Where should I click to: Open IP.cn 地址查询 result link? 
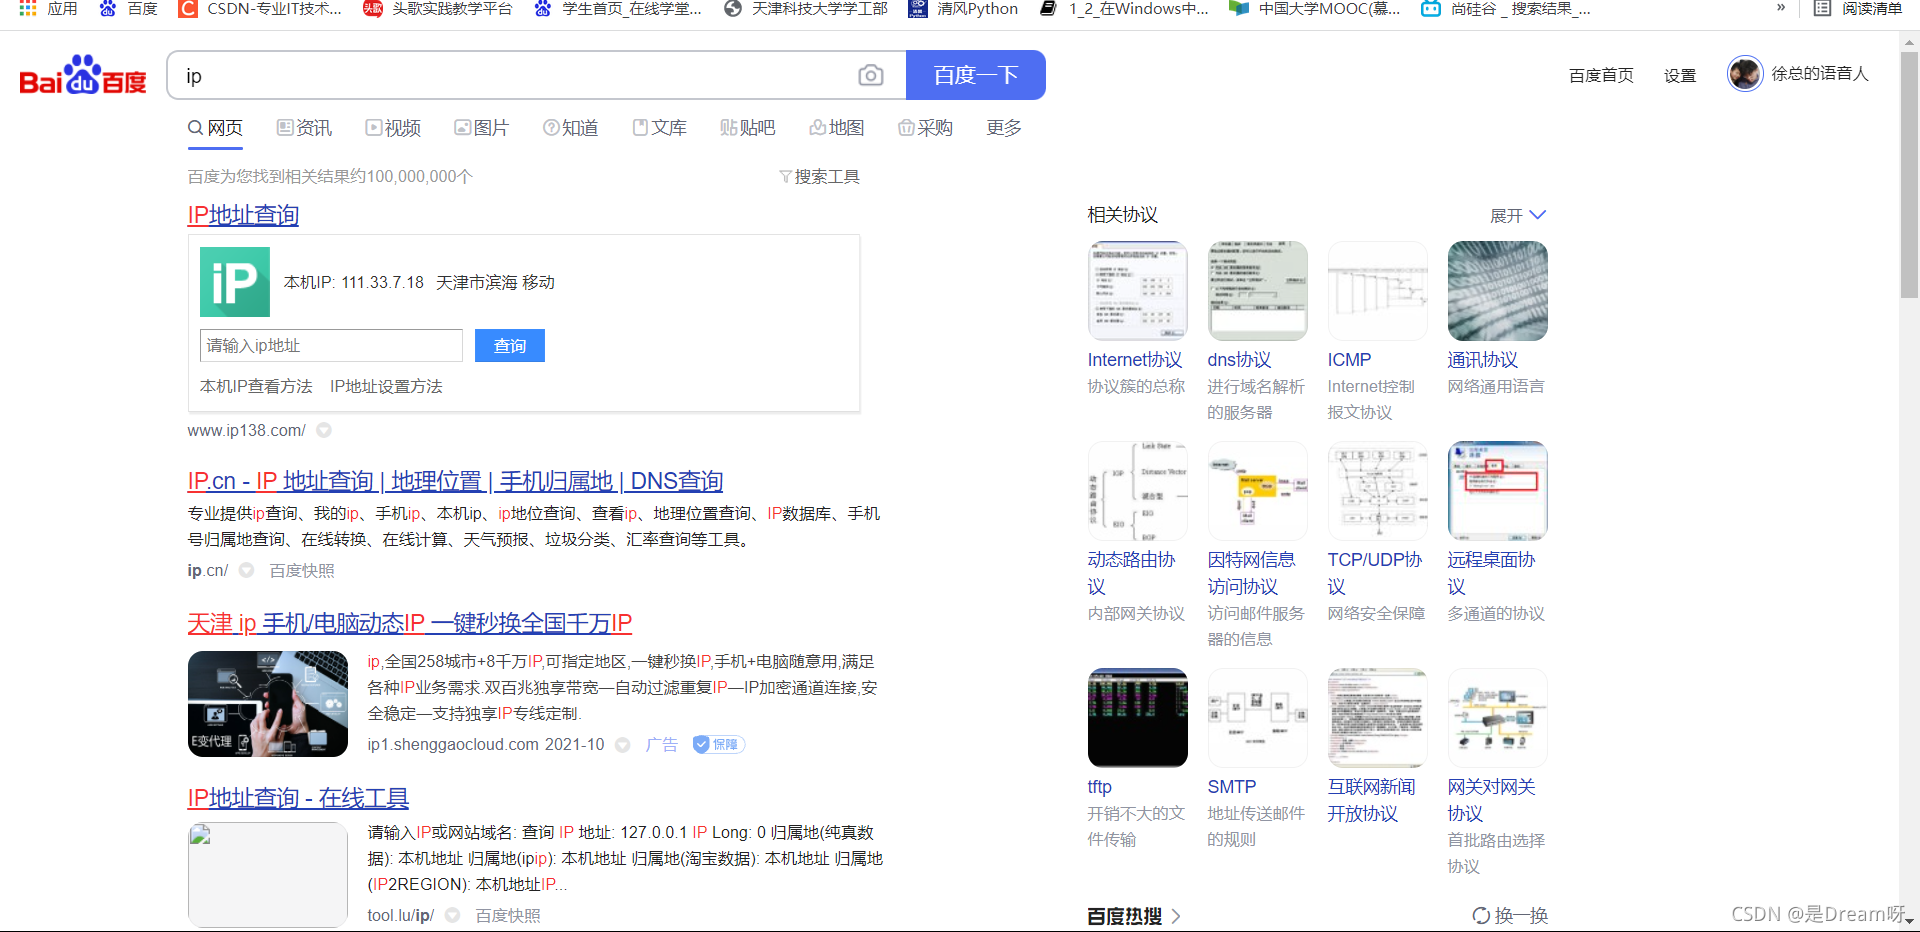[455, 481]
